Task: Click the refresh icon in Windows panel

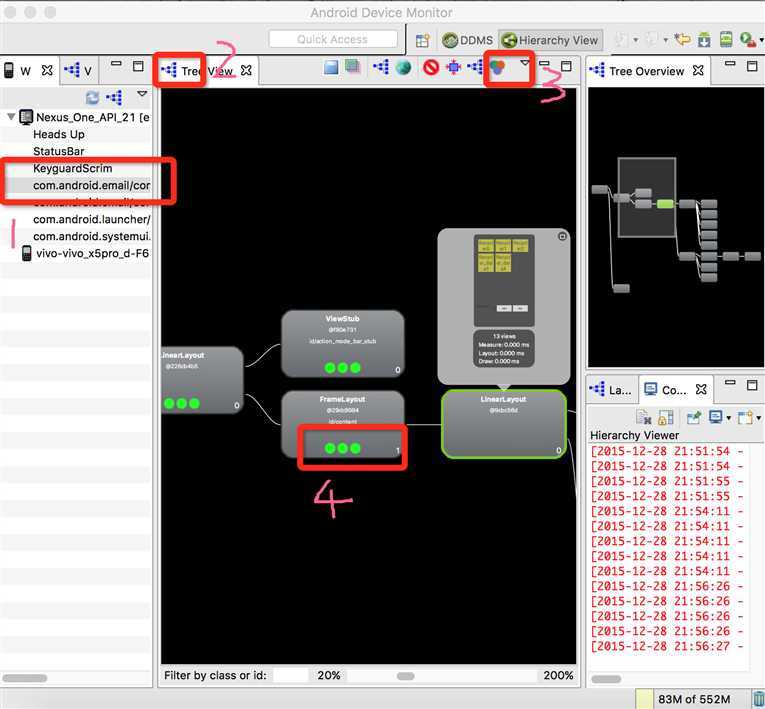Action: click(x=92, y=98)
